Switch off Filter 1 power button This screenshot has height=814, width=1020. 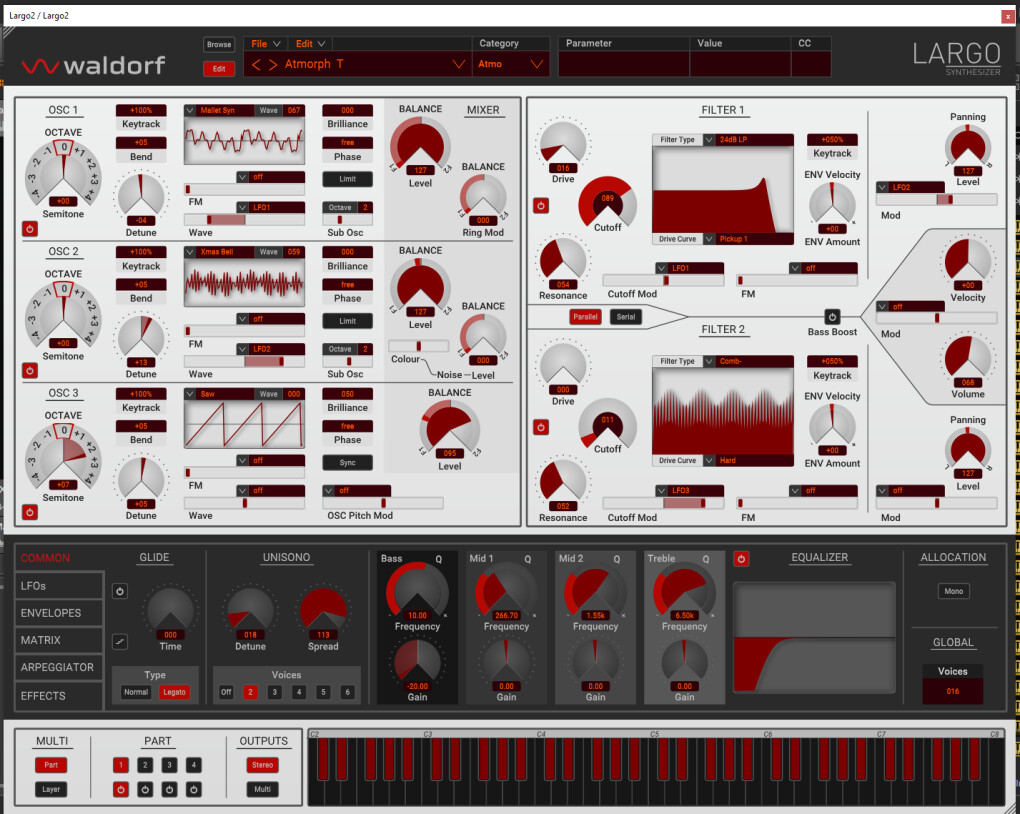click(541, 206)
